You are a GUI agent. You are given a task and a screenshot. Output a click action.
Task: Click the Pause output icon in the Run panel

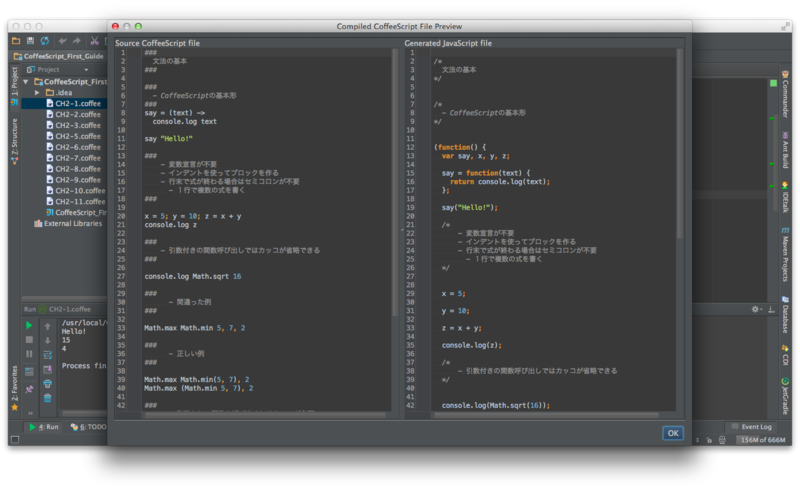tap(29, 354)
